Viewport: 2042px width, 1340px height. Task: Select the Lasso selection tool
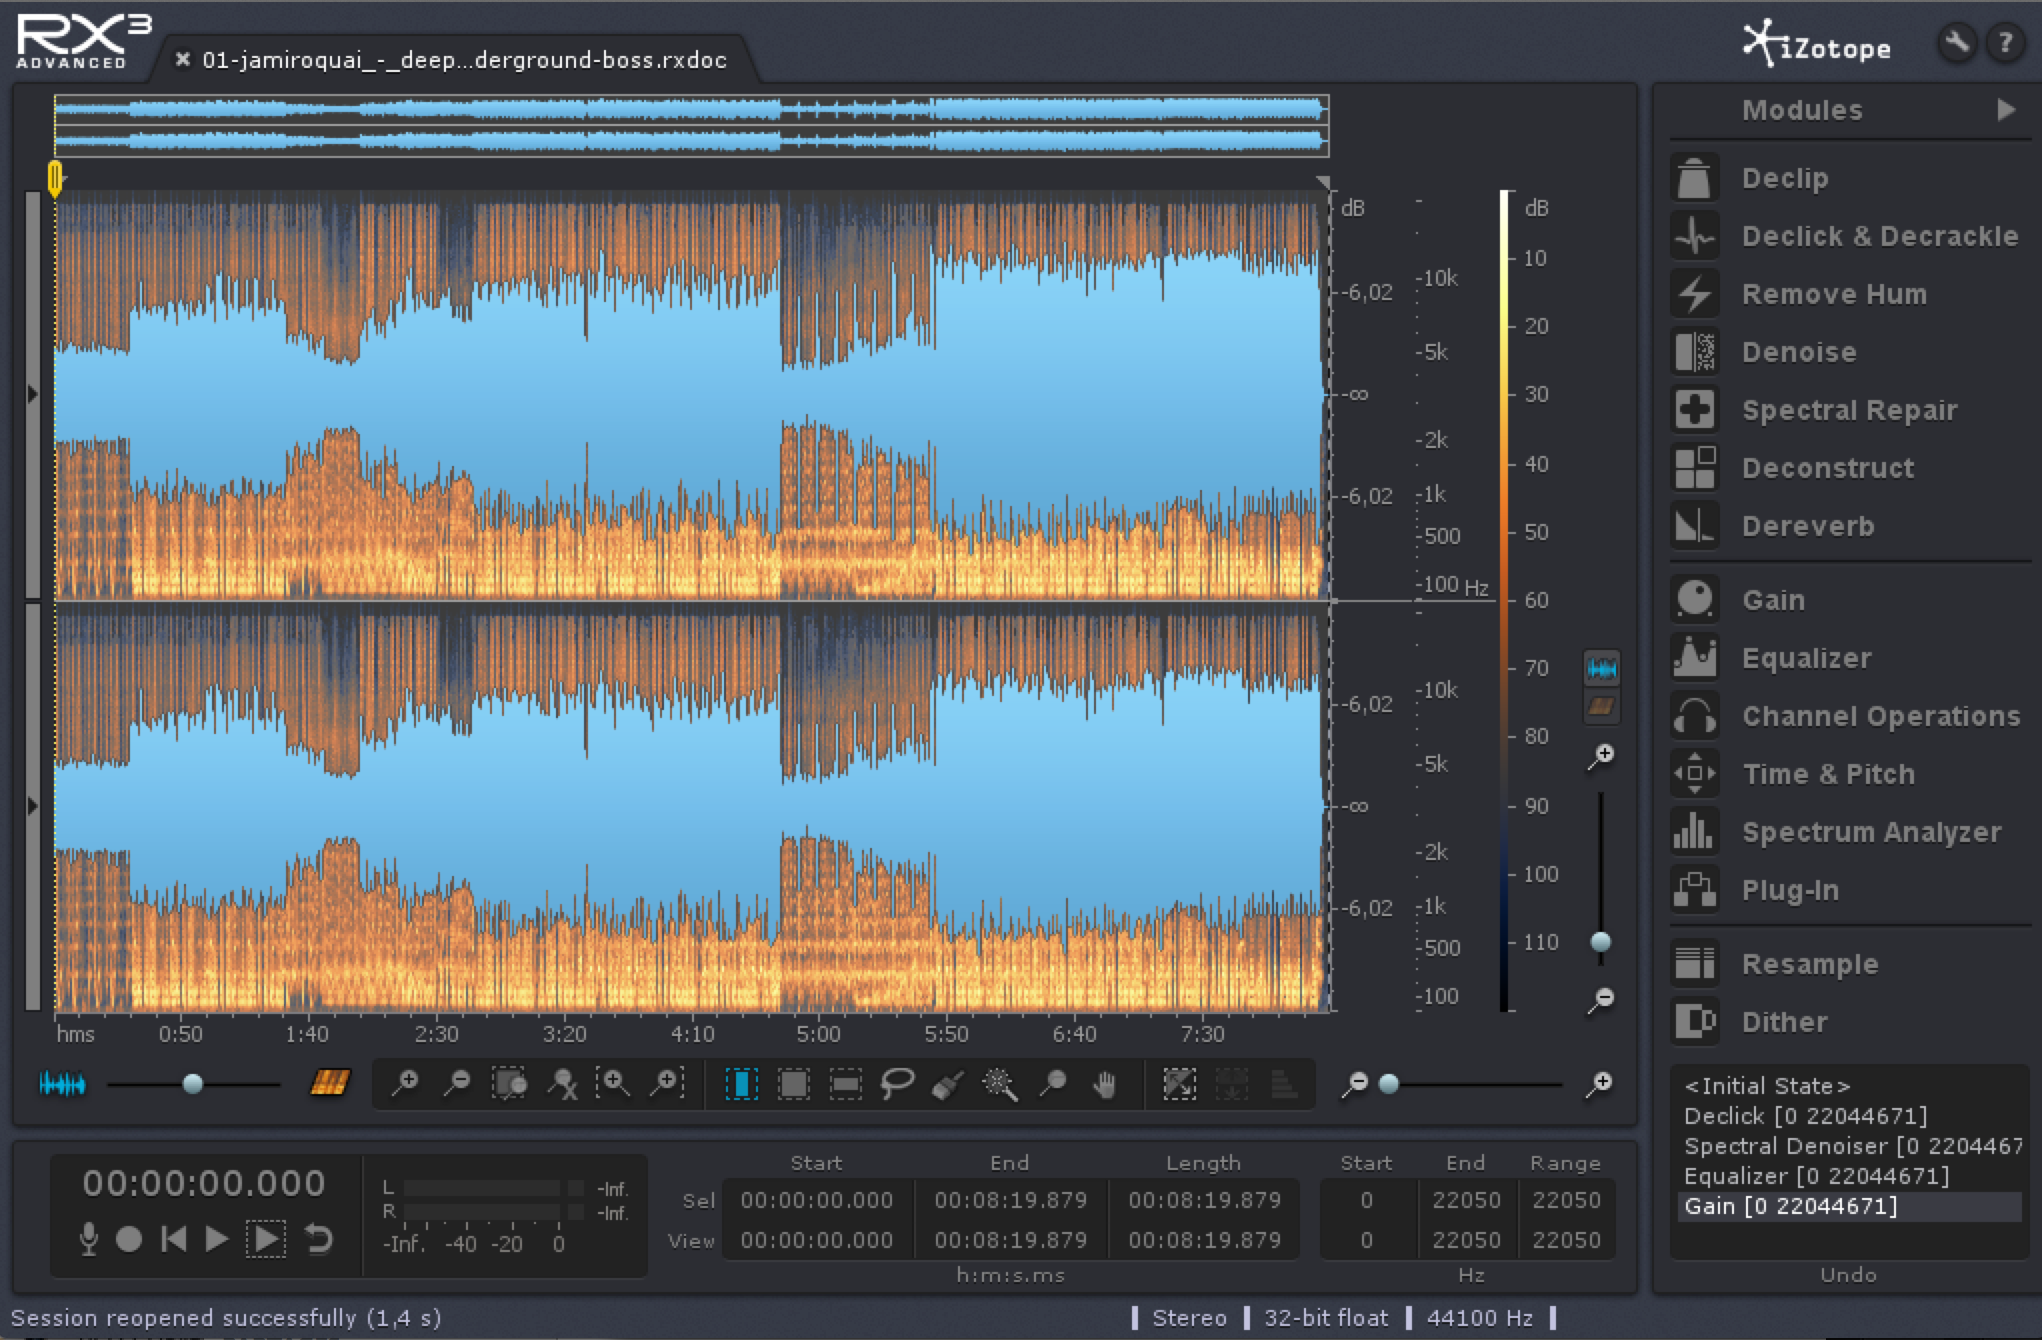point(898,1083)
